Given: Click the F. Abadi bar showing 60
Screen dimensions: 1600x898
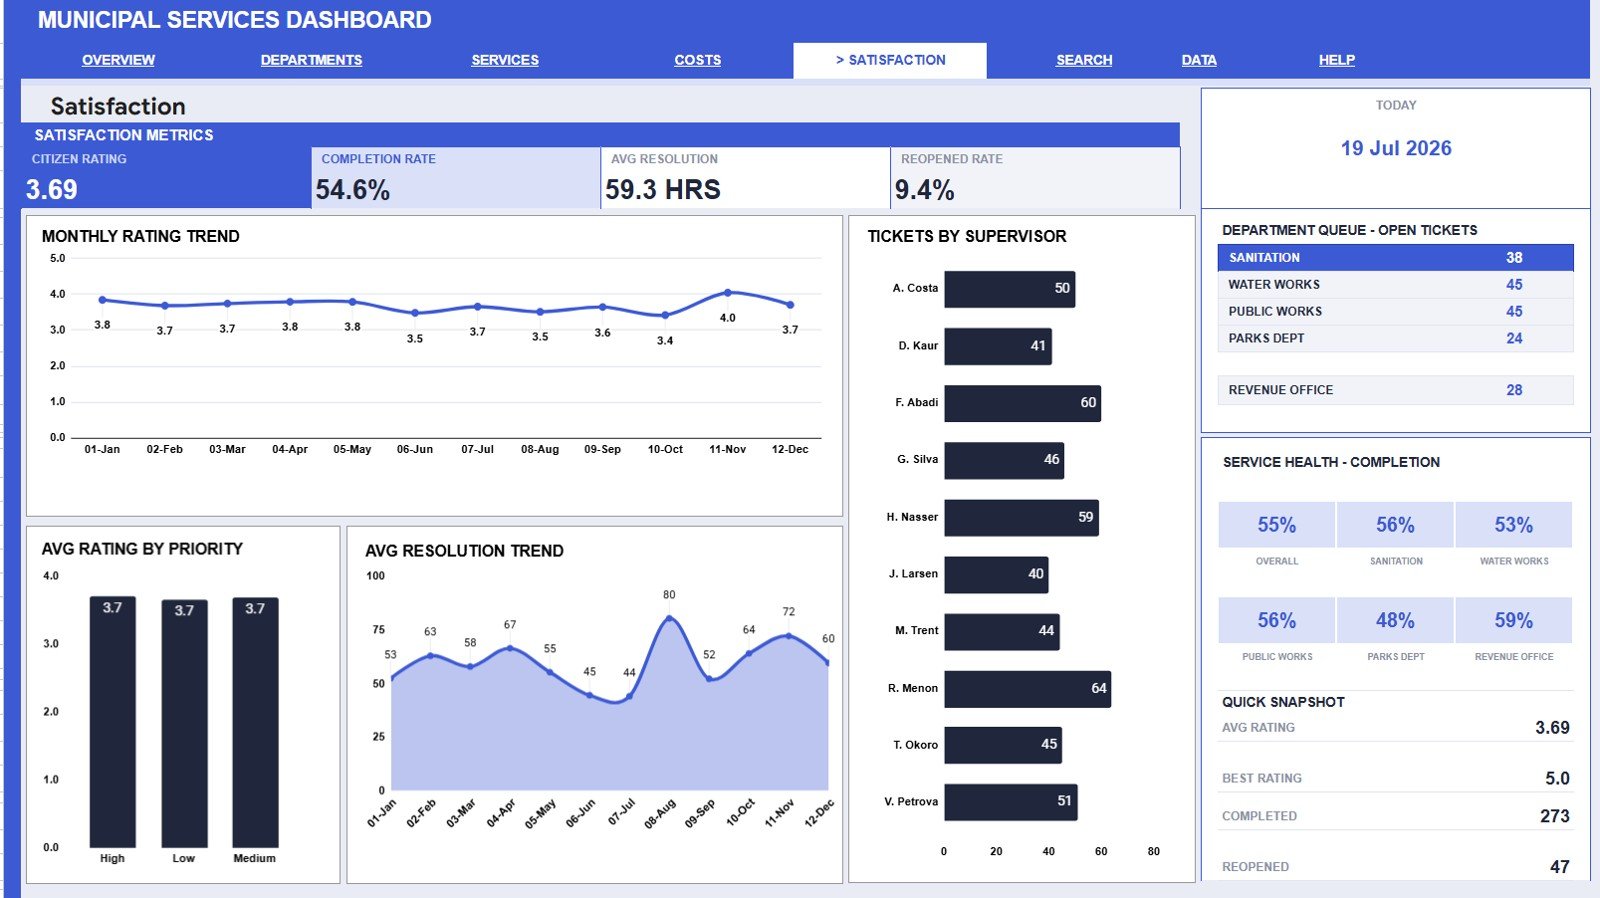Looking at the screenshot, I should (1022, 403).
